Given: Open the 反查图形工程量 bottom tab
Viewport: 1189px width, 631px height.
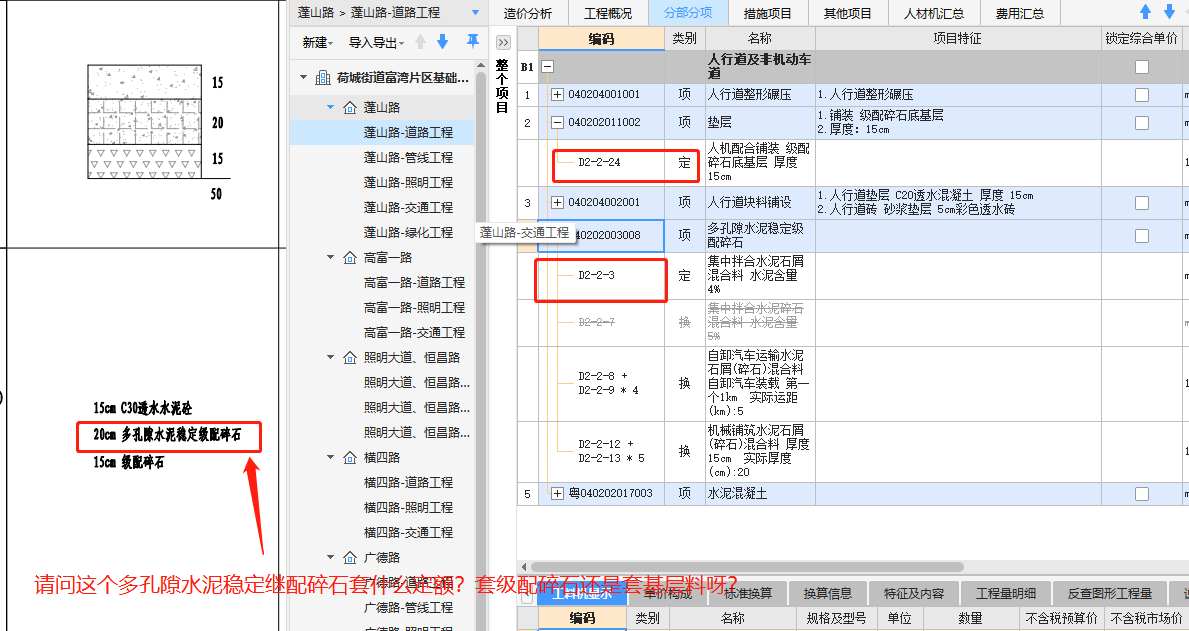Looking at the screenshot, I should (x=1109, y=594).
